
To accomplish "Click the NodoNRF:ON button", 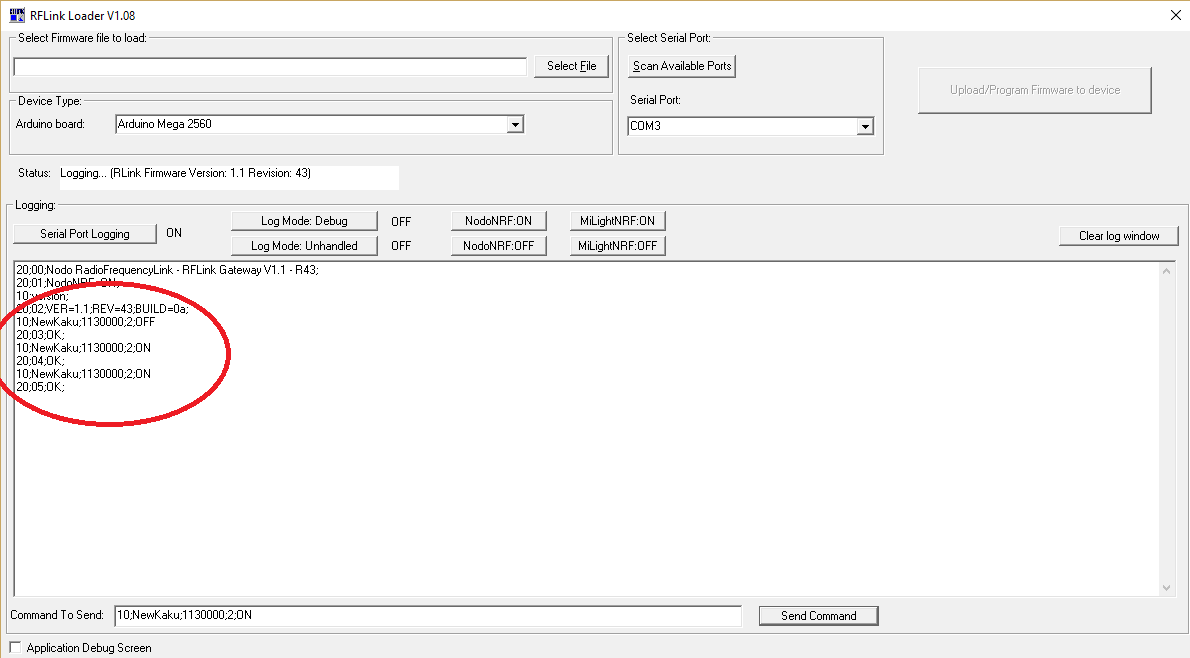I will point(499,221).
